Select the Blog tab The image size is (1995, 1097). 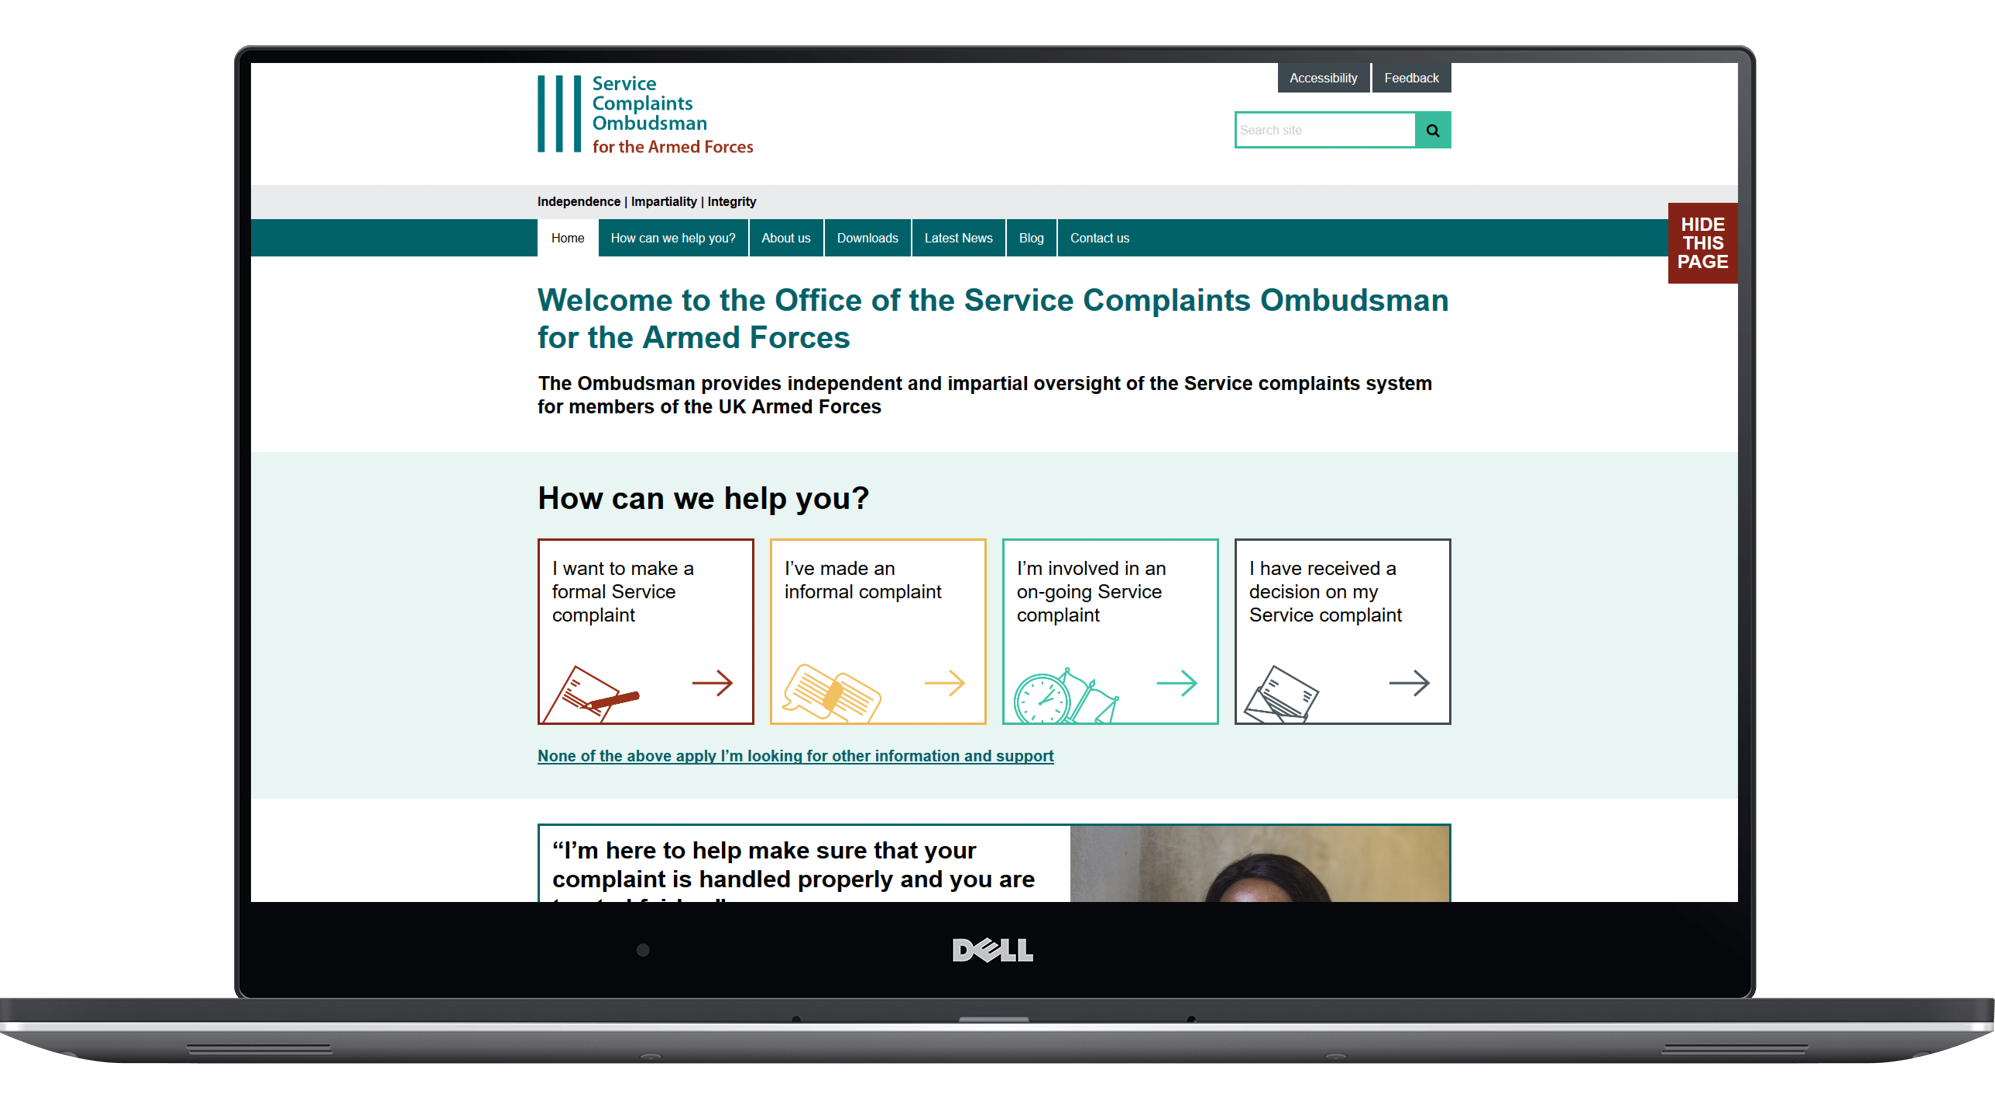coord(1029,238)
